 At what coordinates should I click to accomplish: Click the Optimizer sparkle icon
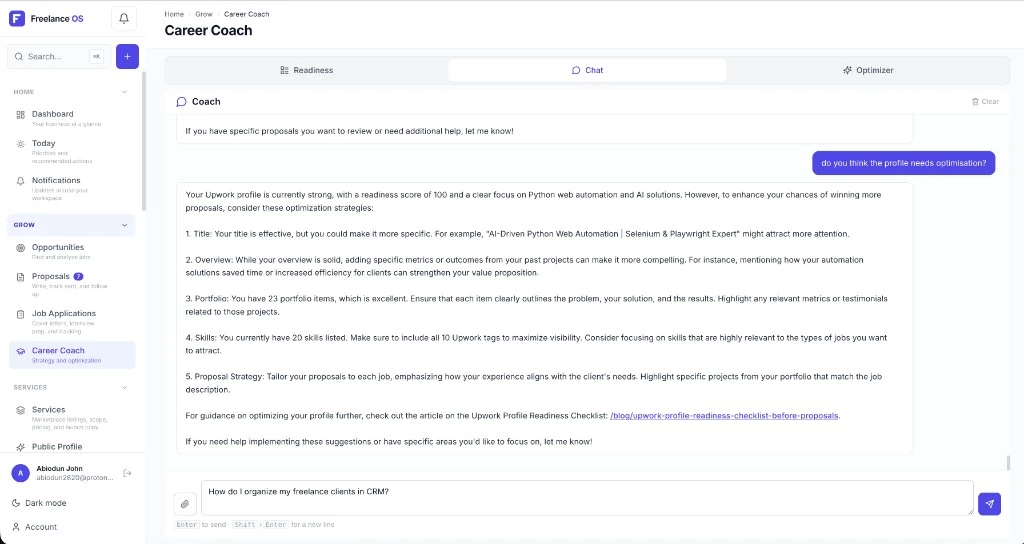847,70
